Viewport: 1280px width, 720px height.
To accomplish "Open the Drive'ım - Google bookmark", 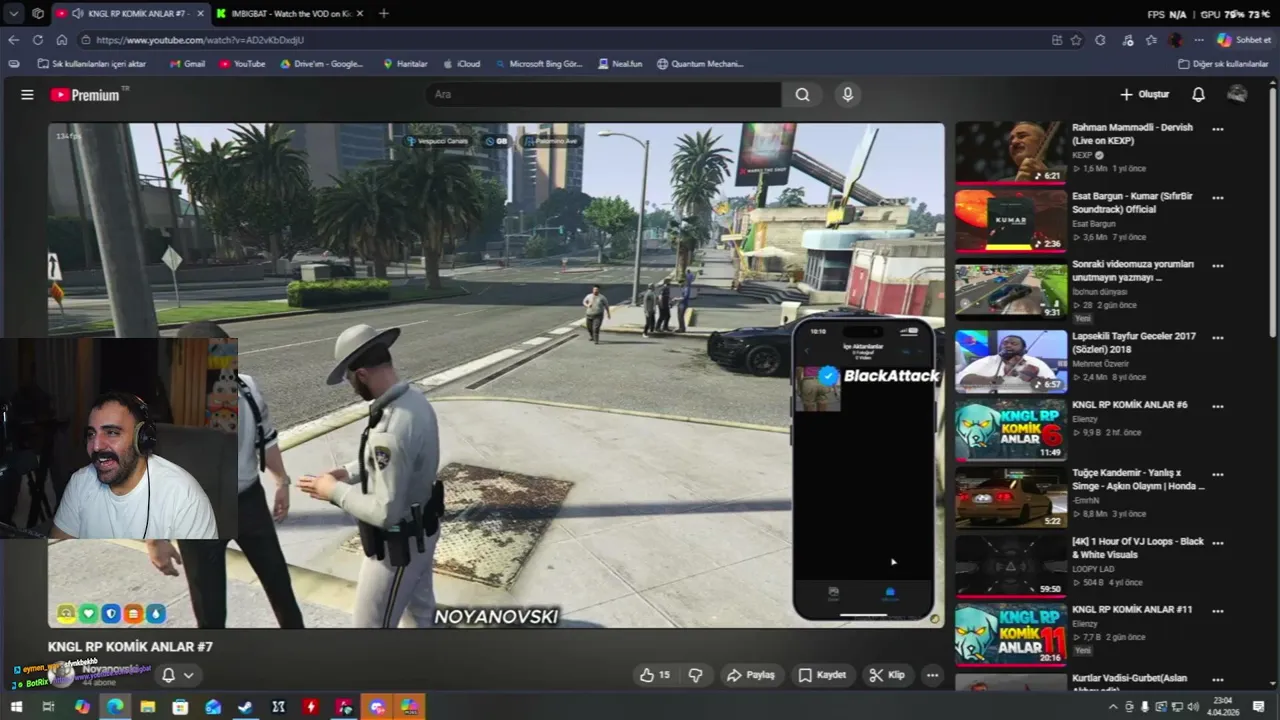I will click(x=322, y=64).
